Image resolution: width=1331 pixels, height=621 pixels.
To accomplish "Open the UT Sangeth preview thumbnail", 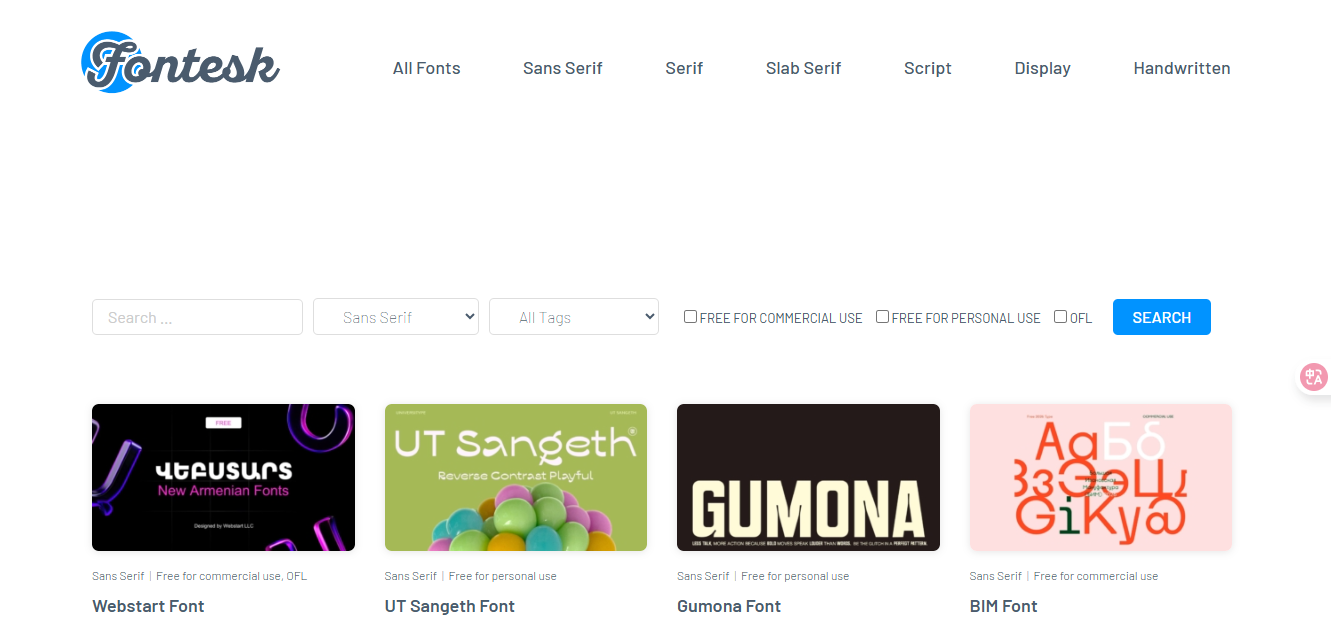I will click(x=516, y=477).
